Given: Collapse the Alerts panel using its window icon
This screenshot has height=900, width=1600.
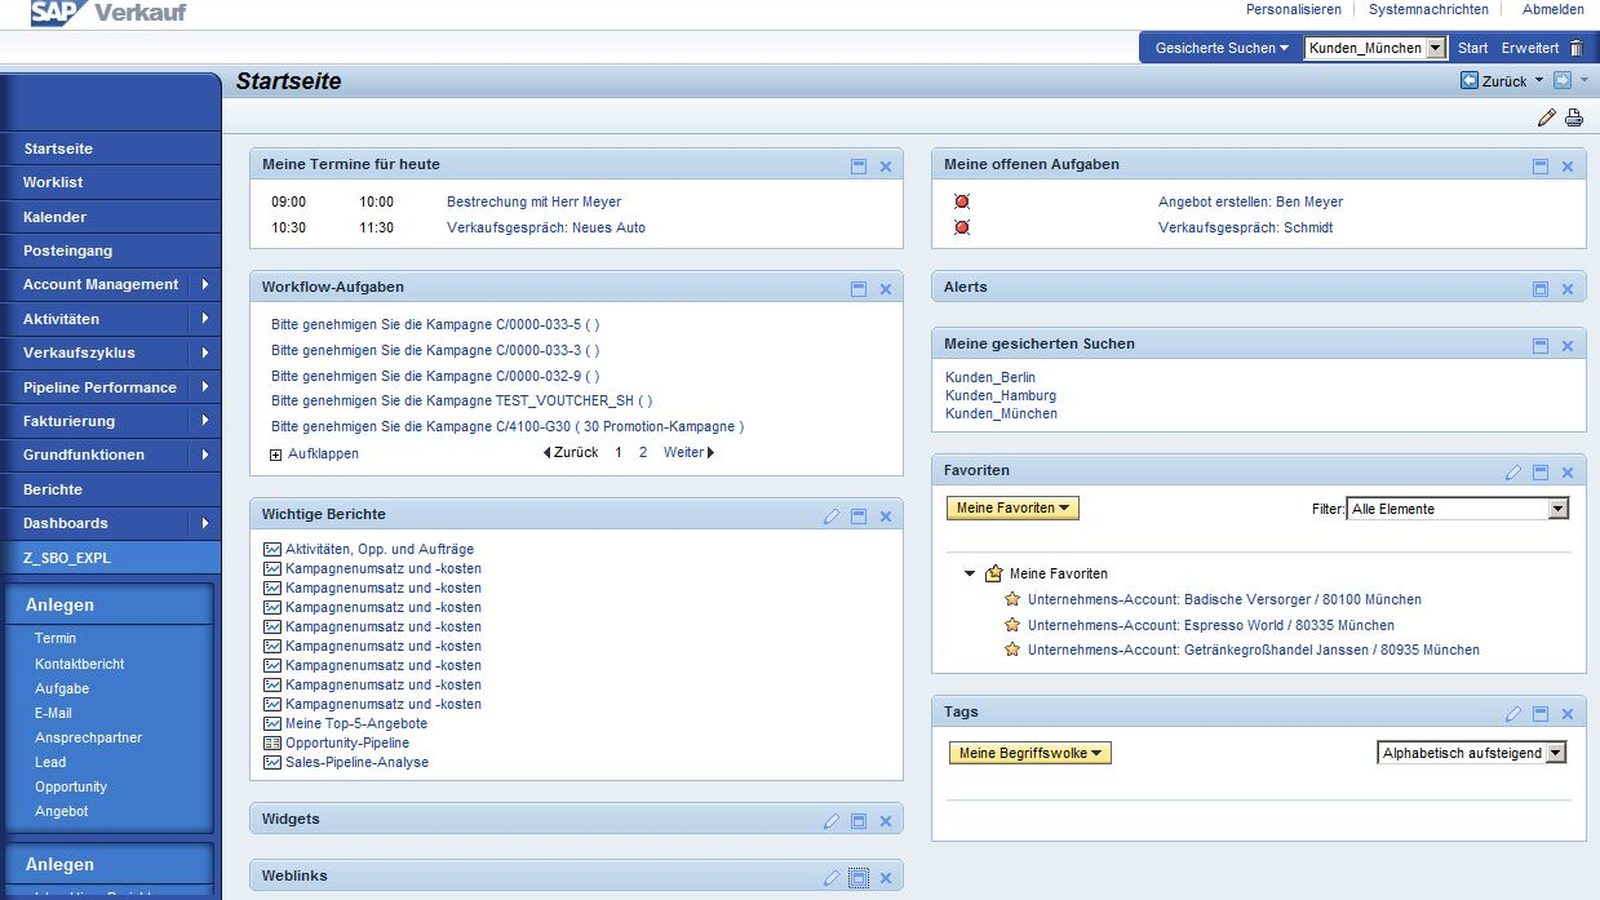Looking at the screenshot, I should 1540,289.
